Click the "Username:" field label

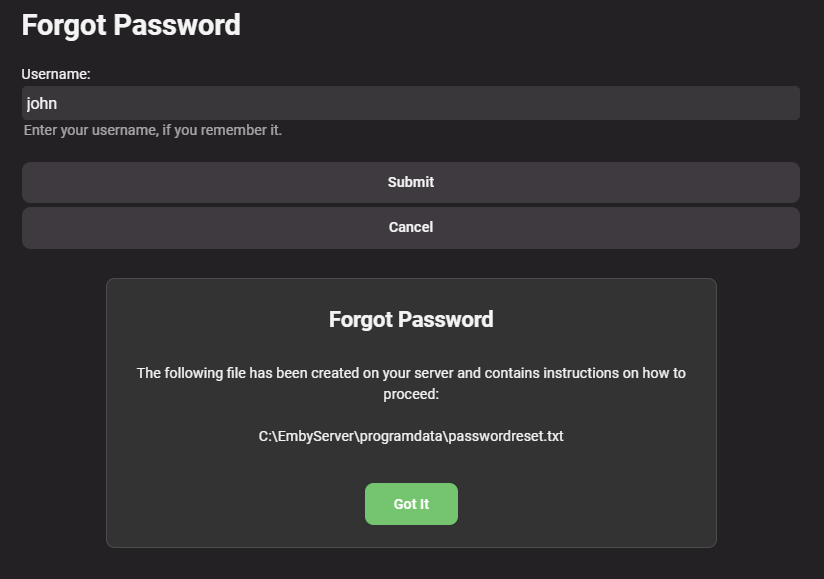click(x=56, y=74)
